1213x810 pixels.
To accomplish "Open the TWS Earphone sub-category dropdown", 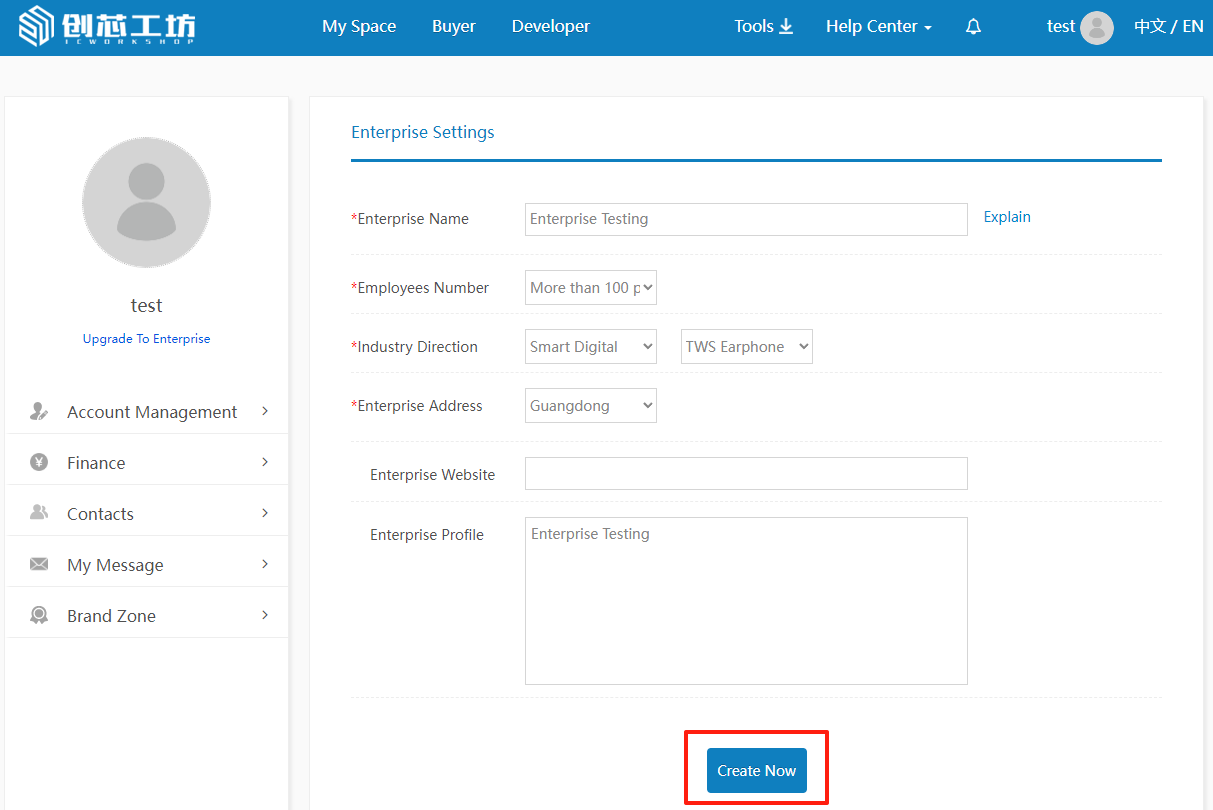I will point(746,347).
